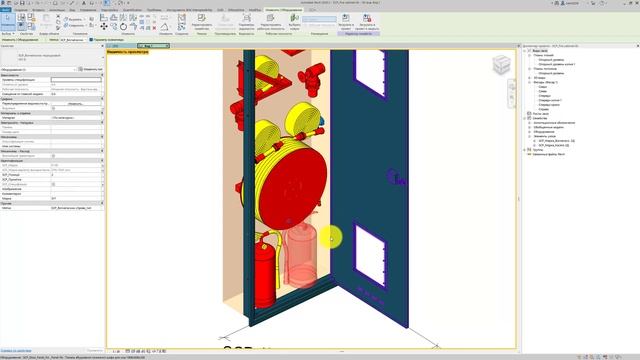Activate the Rotate tool in Modify panel
This screenshot has height=360, width=640.
click(x=123, y=27)
